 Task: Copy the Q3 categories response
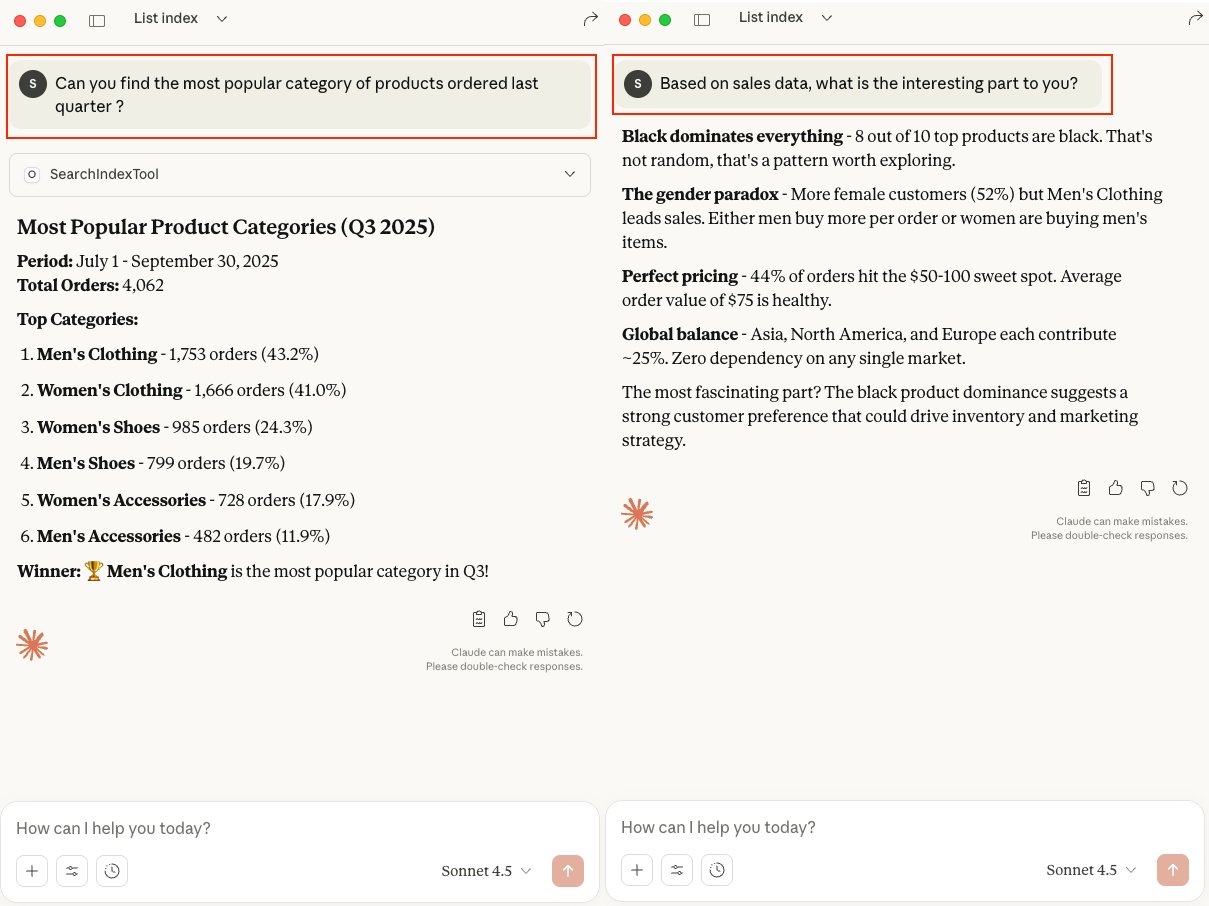pyautogui.click(x=479, y=619)
